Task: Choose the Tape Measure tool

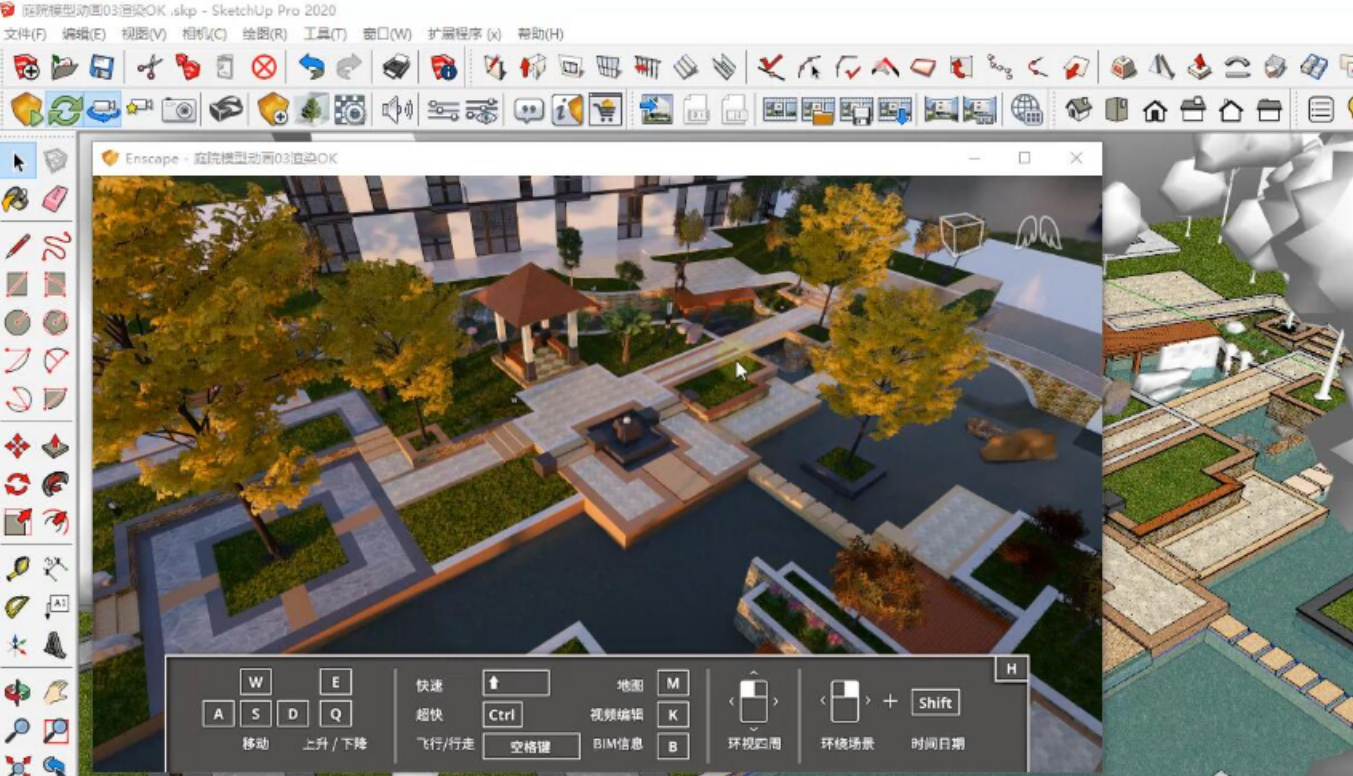Action: tap(17, 569)
